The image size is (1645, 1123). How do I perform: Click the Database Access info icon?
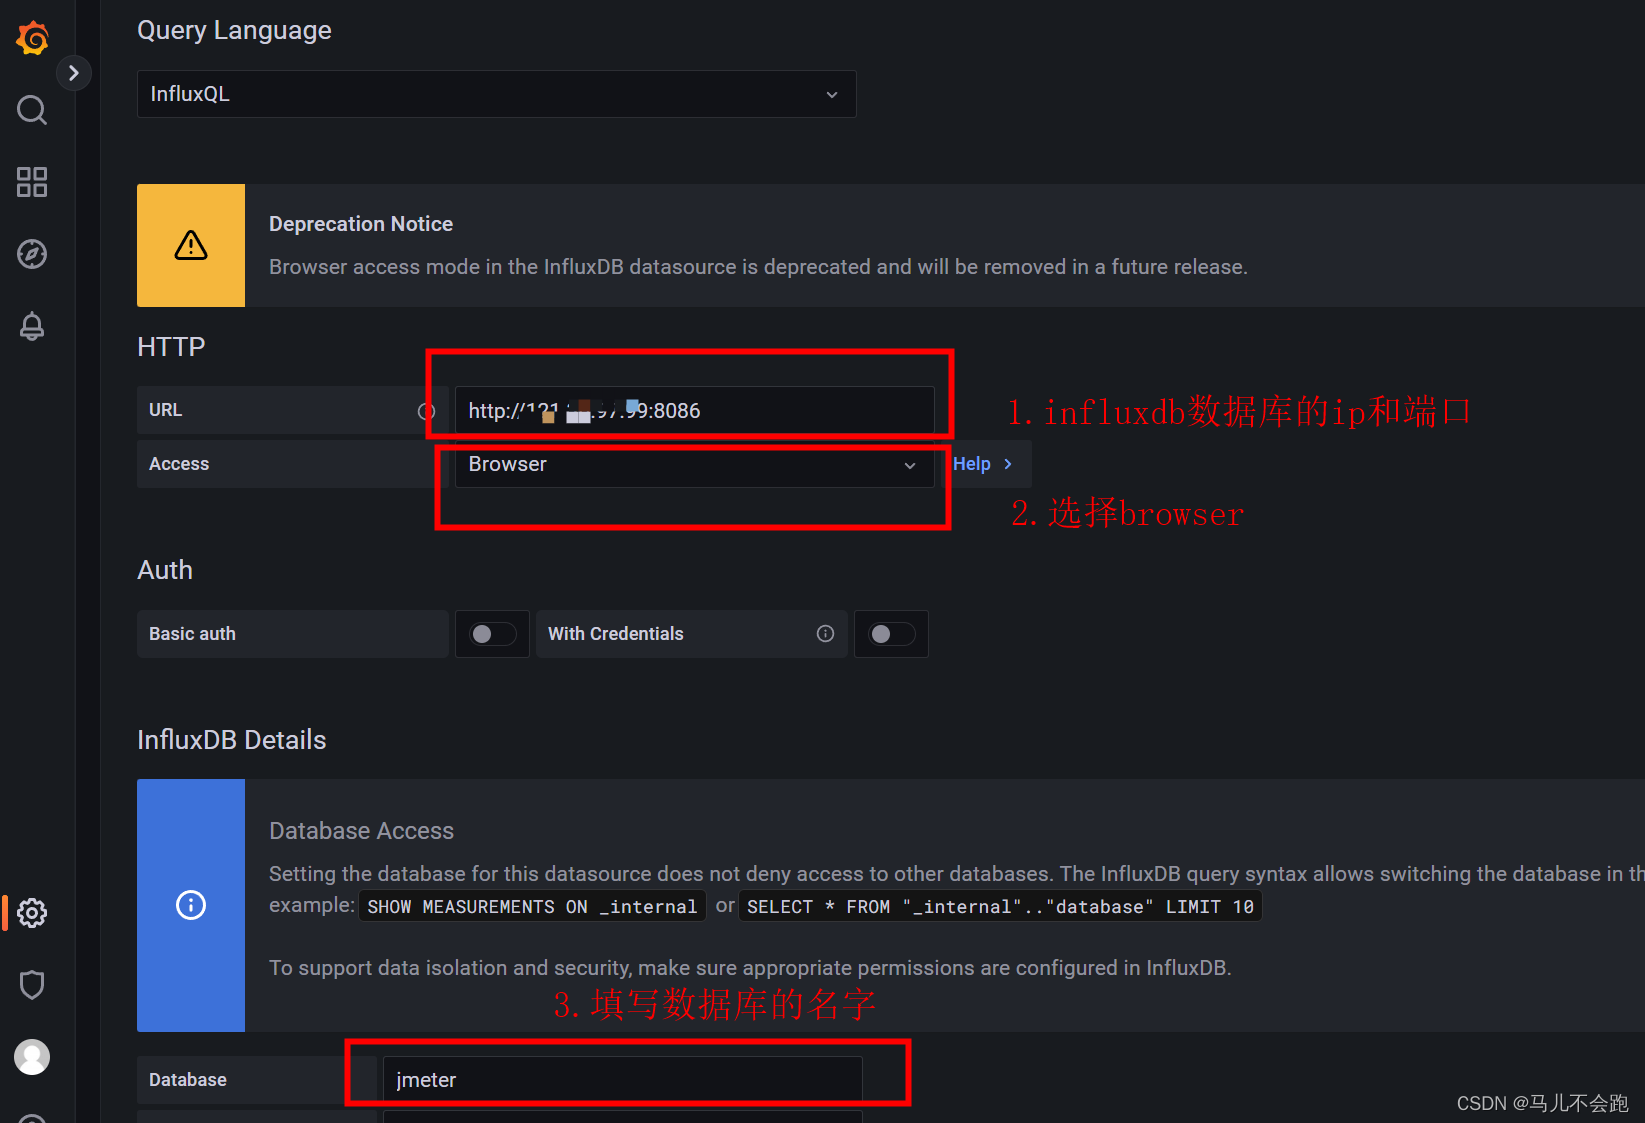pos(191,905)
